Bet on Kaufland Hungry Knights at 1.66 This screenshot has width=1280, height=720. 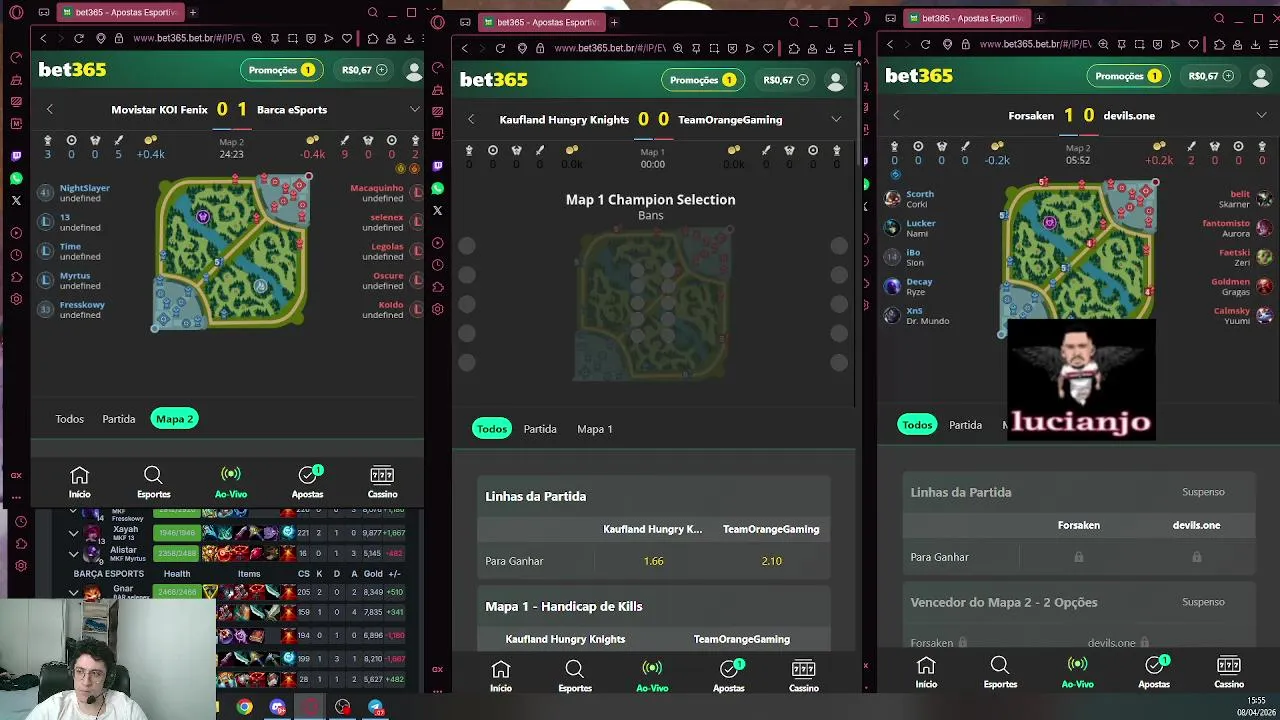point(653,561)
